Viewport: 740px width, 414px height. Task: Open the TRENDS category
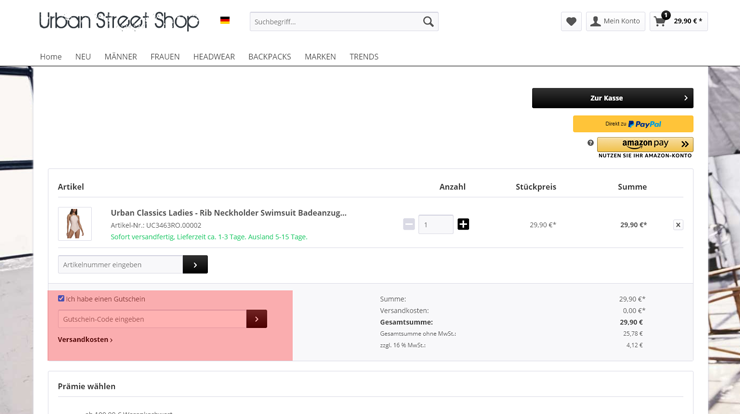(364, 57)
